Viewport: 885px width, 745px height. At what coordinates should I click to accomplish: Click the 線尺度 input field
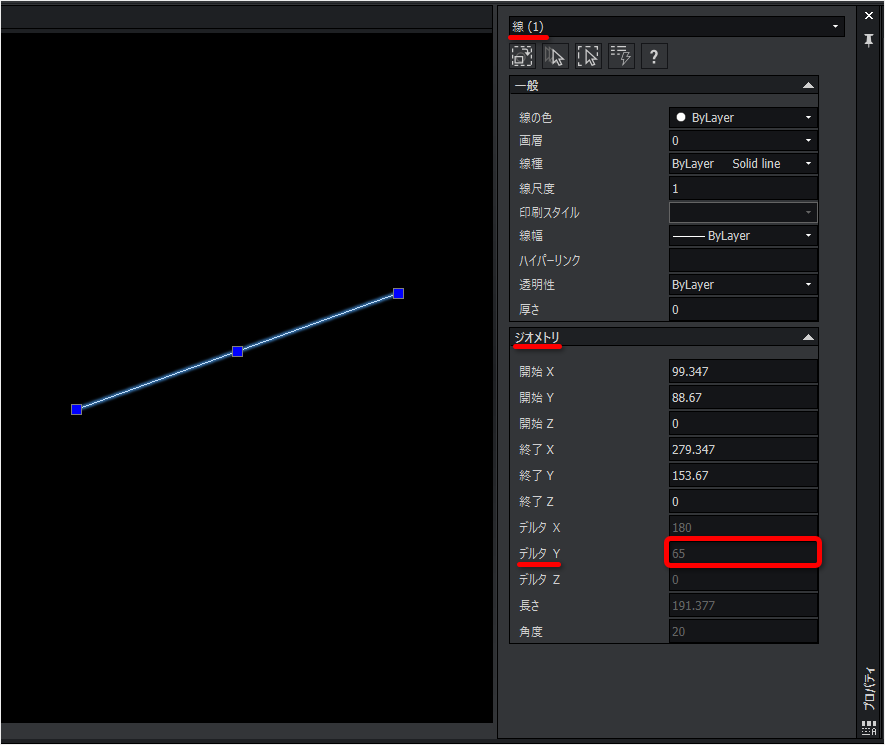tap(743, 189)
